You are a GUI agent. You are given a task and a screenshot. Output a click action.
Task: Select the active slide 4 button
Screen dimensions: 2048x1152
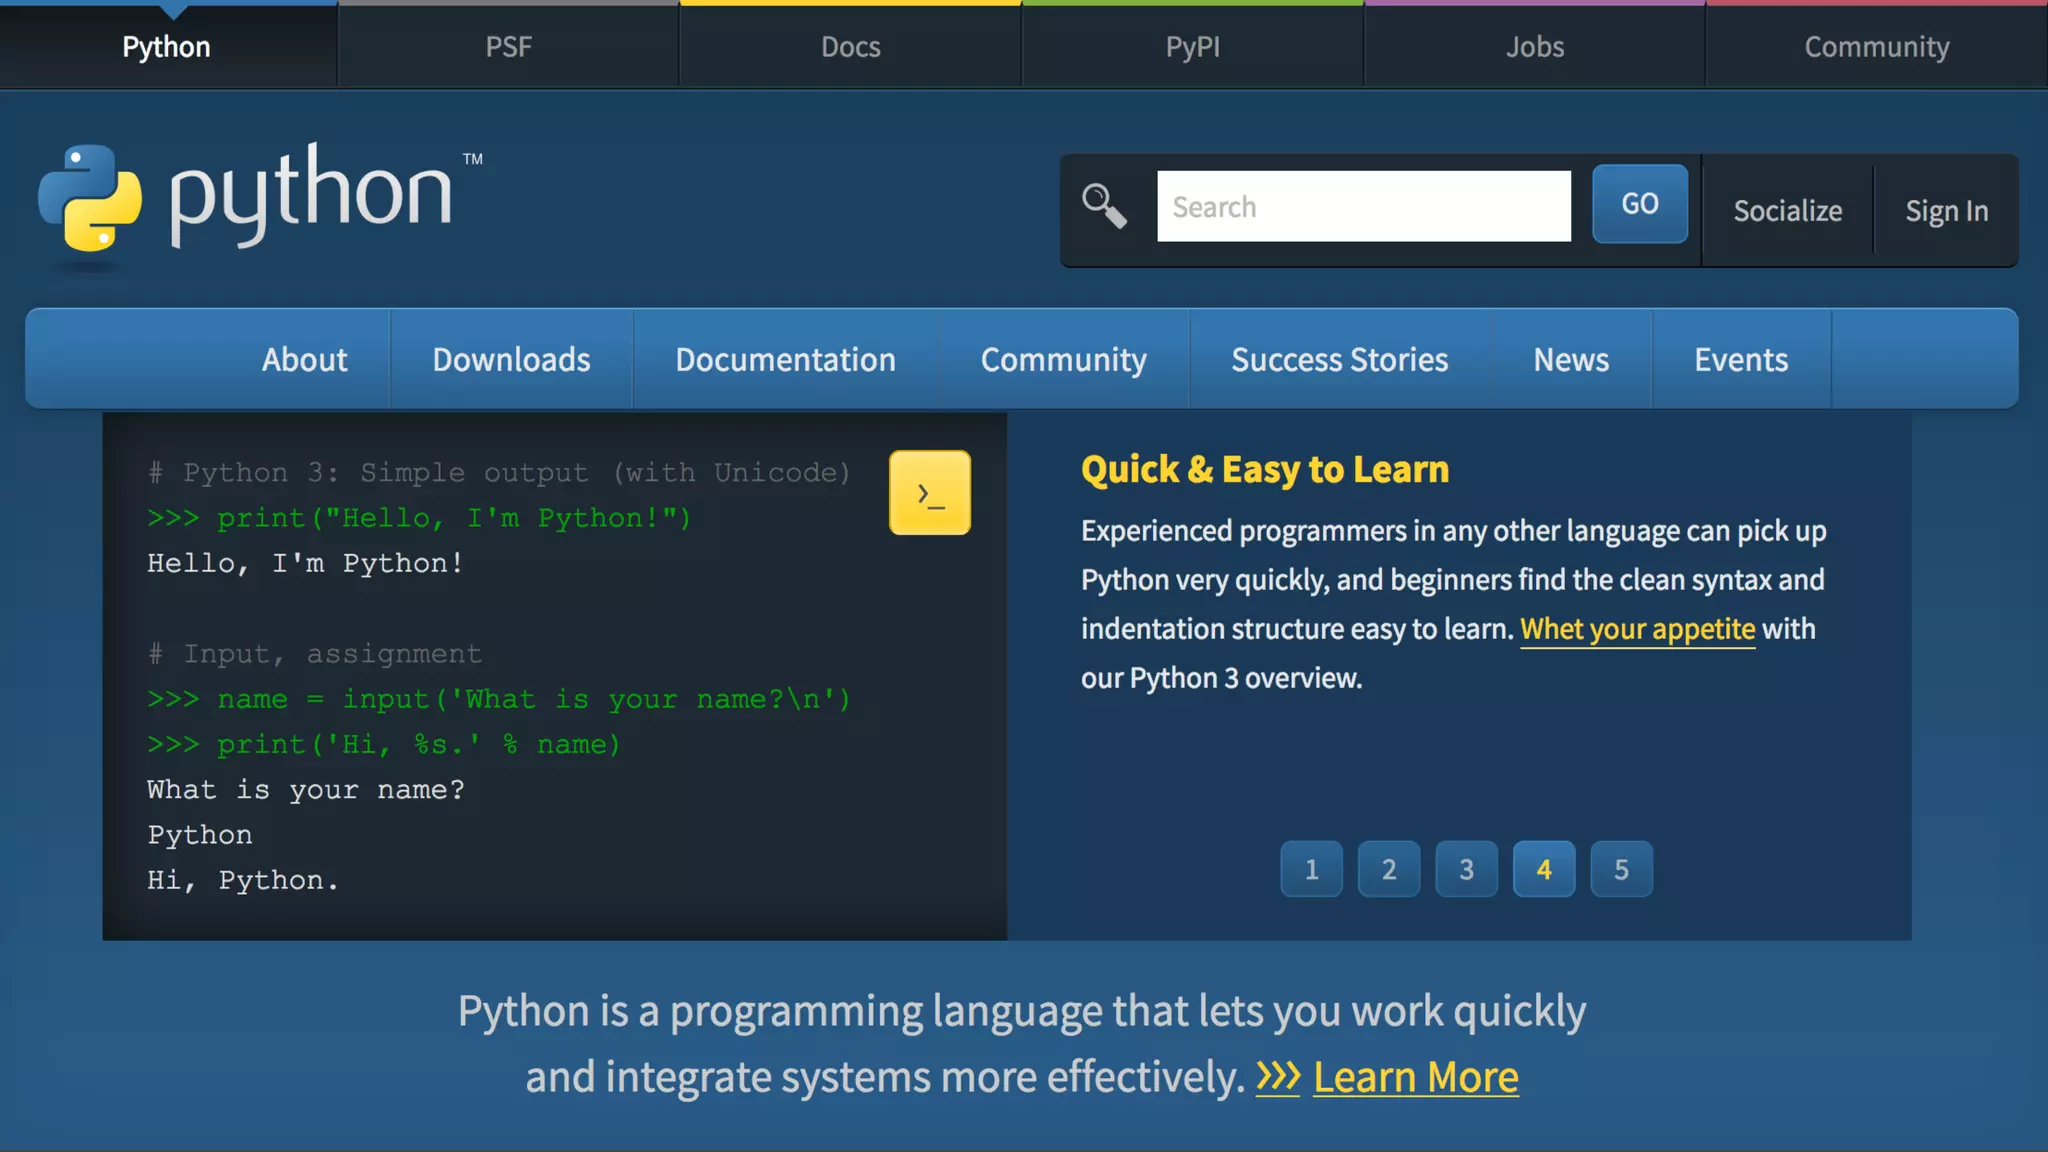1544,869
